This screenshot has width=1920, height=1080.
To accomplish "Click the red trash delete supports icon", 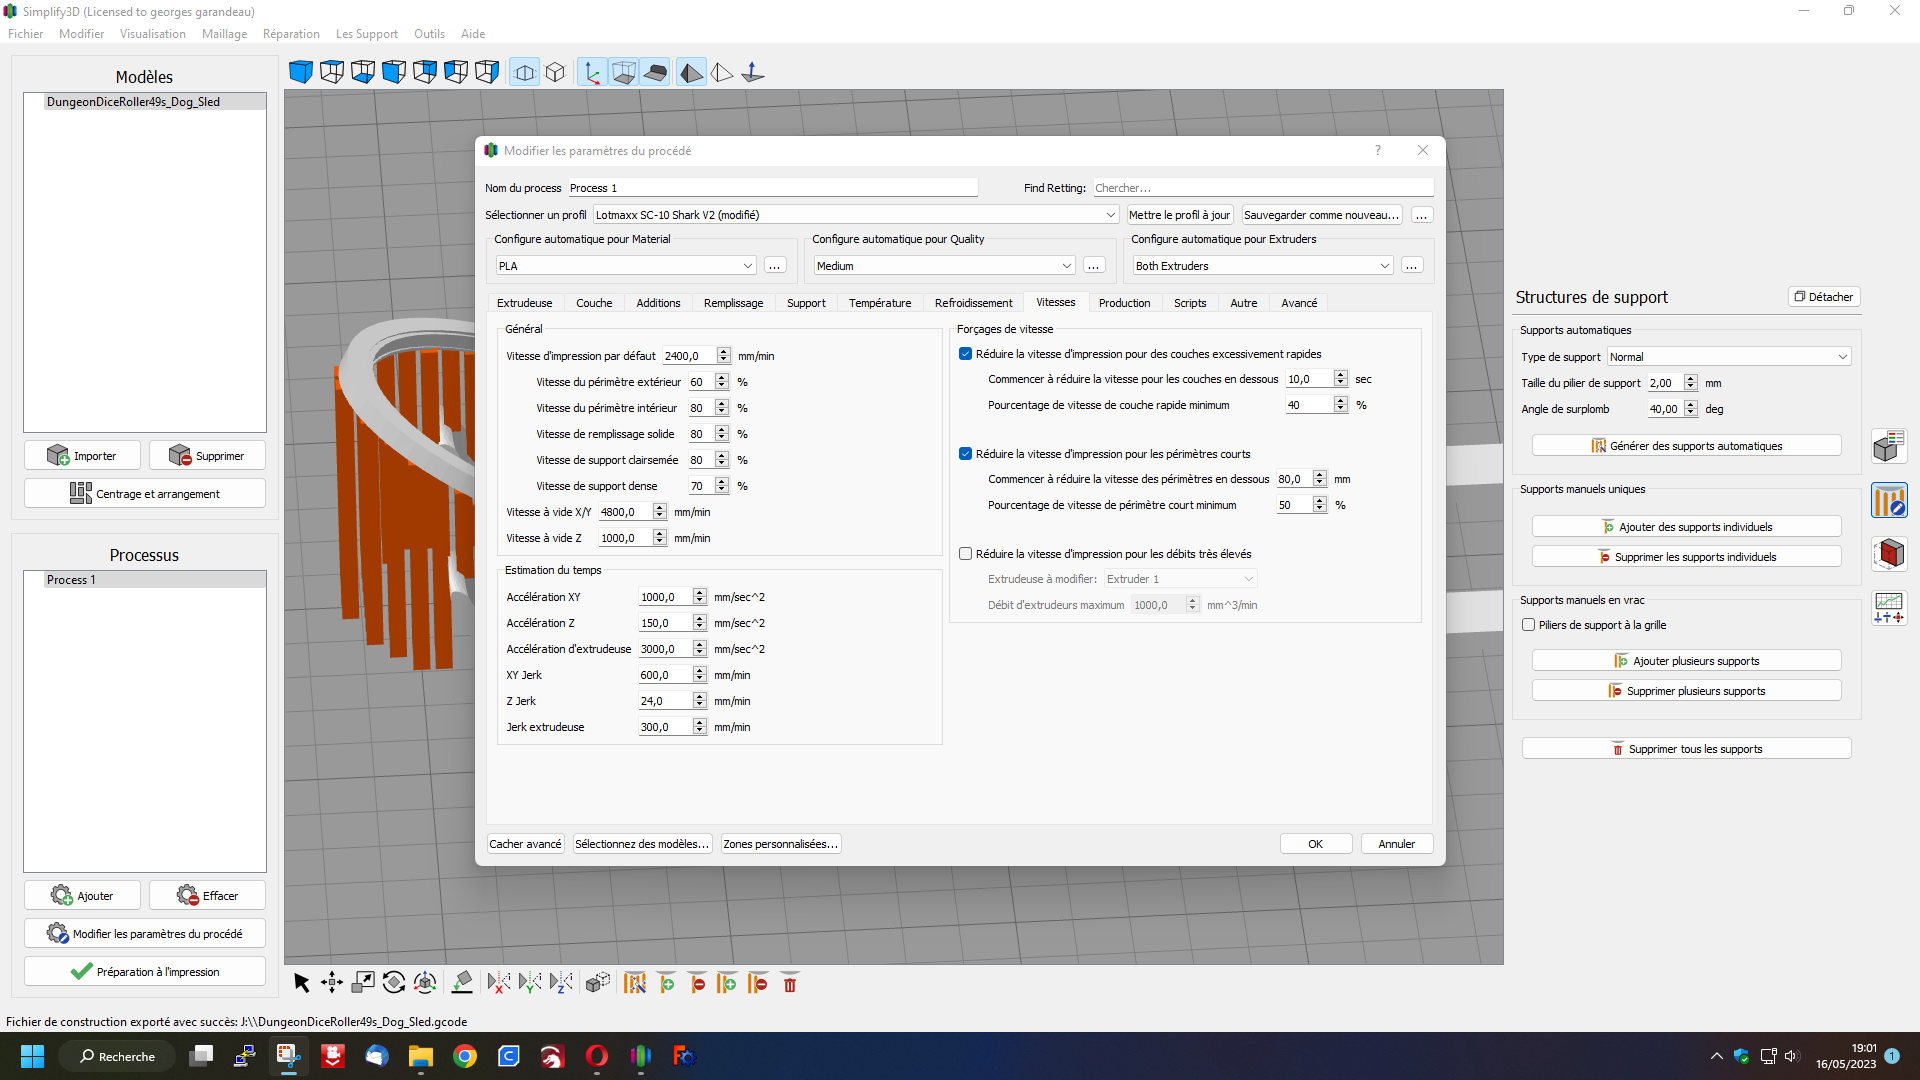I will tap(790, 983).
